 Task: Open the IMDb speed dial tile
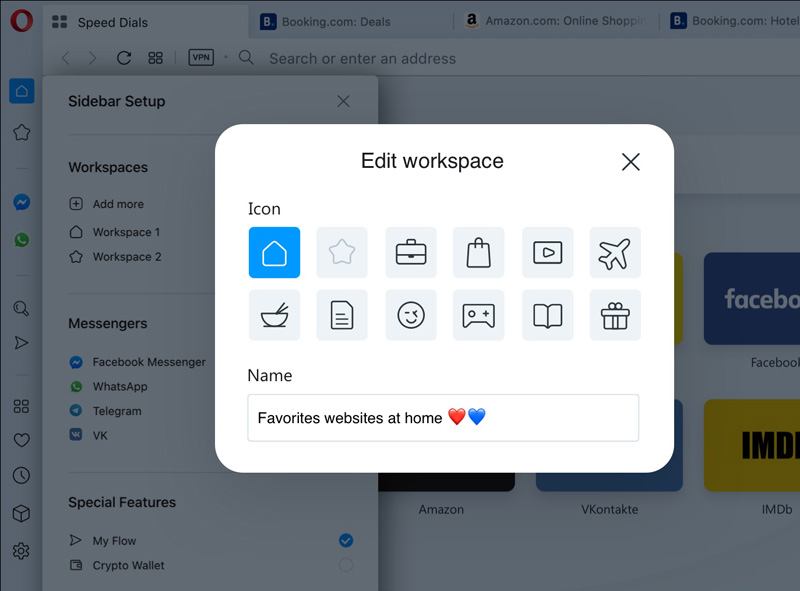tap(752, 445)
